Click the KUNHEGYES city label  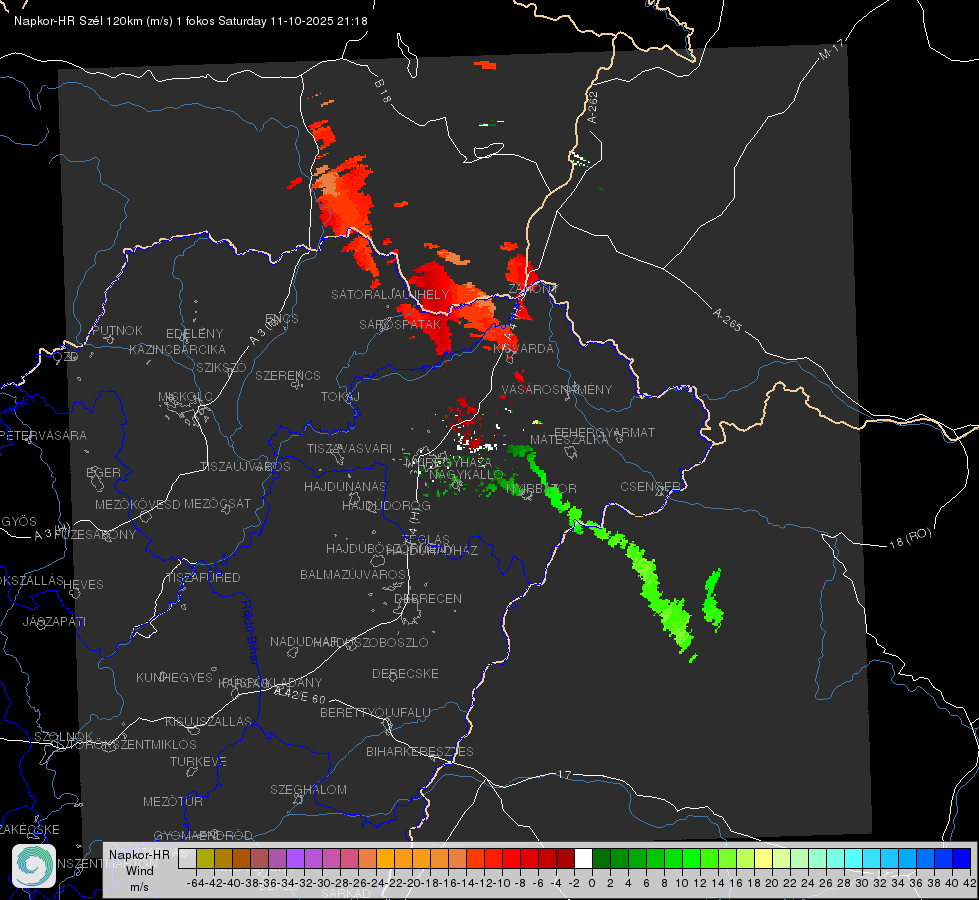[174, 678]
